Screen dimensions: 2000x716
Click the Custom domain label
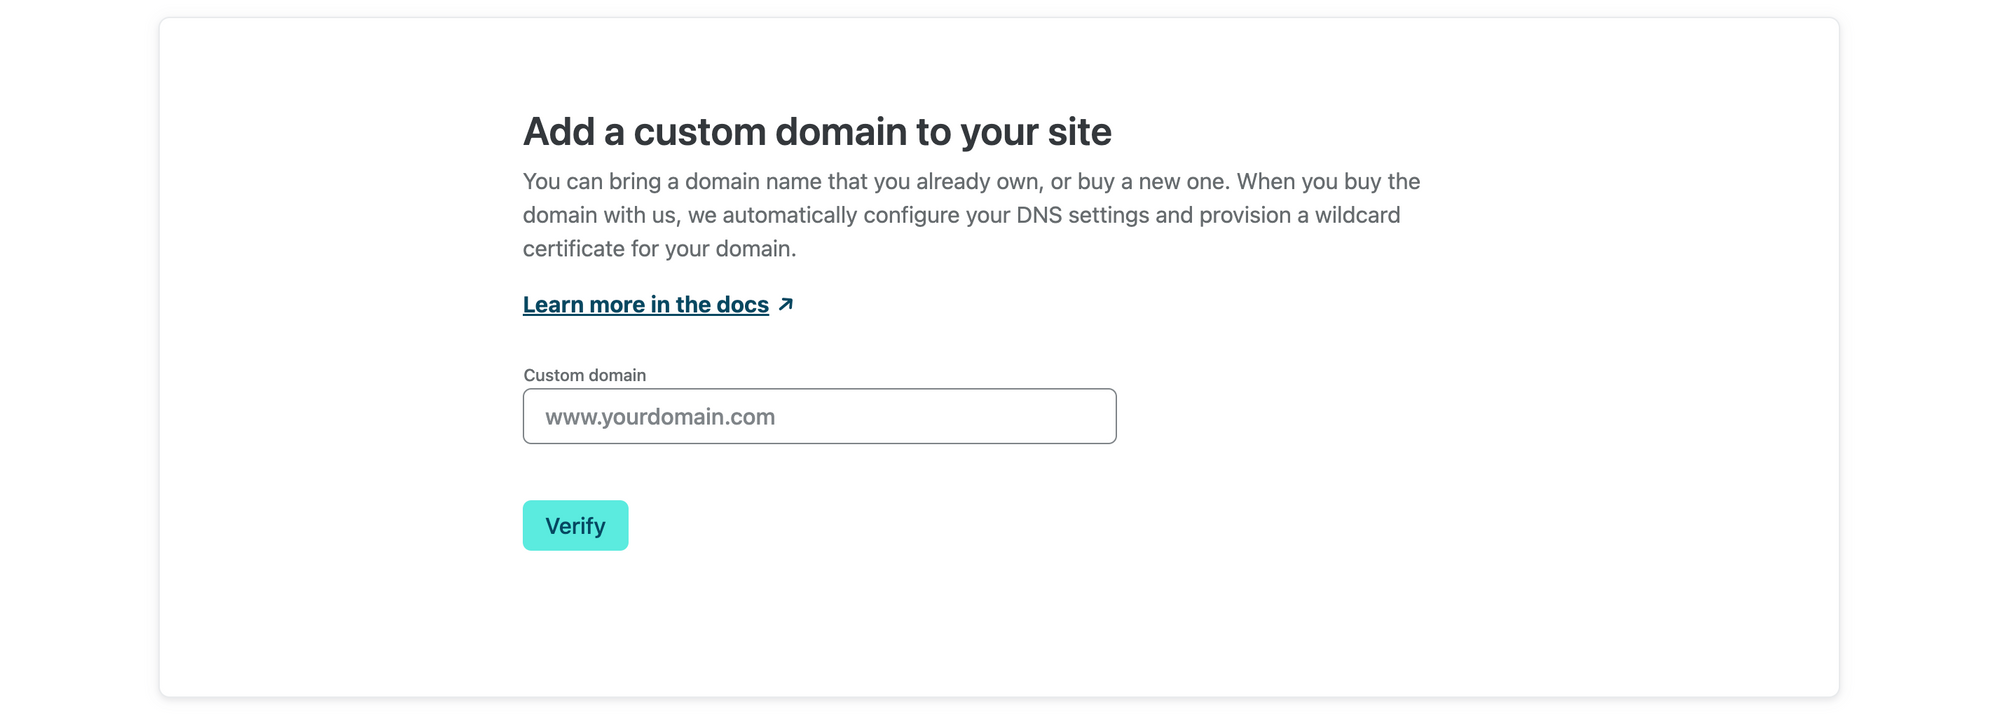pos(583,375)
